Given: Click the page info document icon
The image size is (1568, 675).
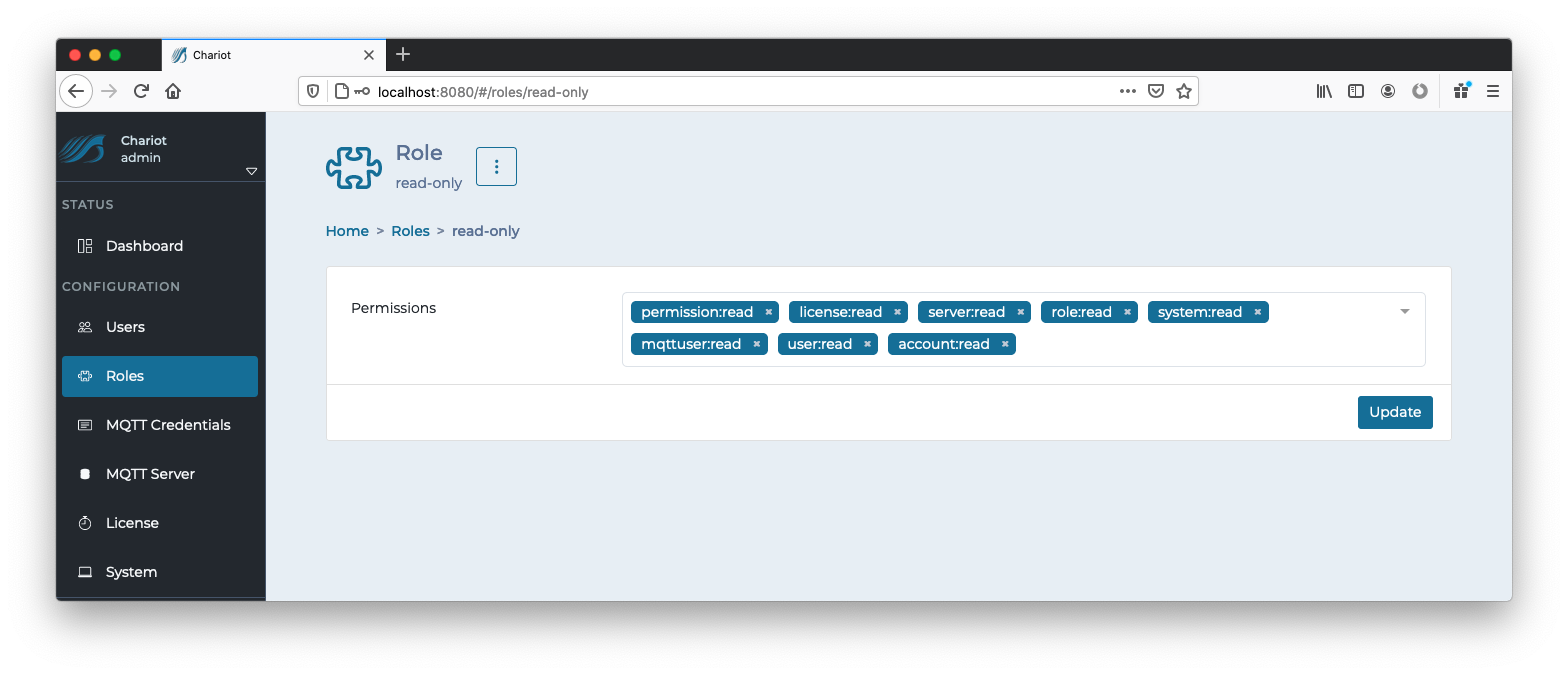Looking at the screenshot, I should (341, 91).
